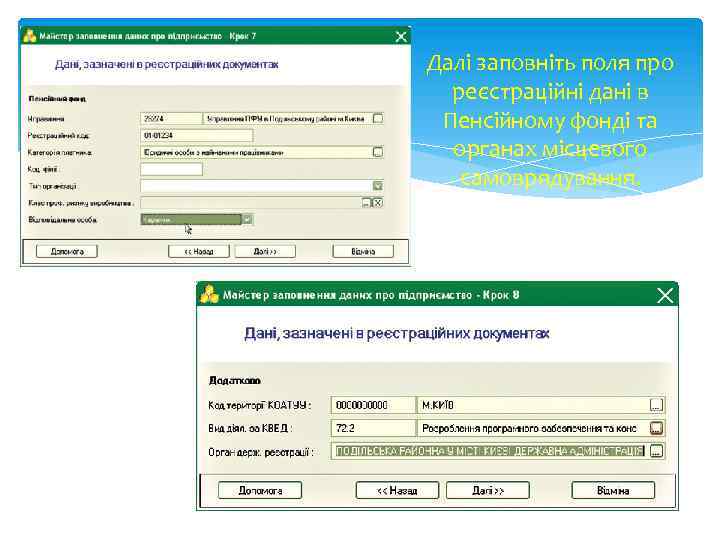
Task: Click the КОАТУУ code field 0000000000
Action: pos(373,405)
